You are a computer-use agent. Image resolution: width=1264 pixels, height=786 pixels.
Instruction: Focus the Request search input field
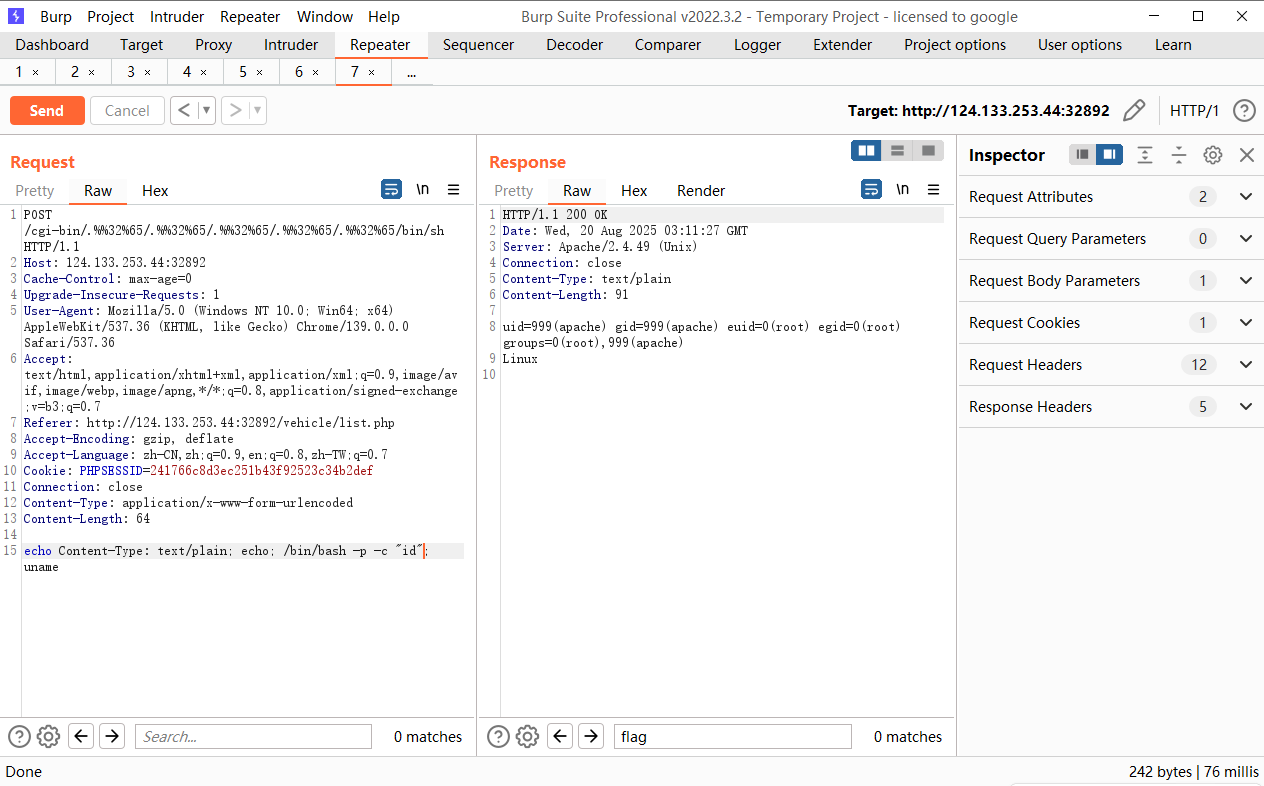pyautogui.click(x=253, y=737)
